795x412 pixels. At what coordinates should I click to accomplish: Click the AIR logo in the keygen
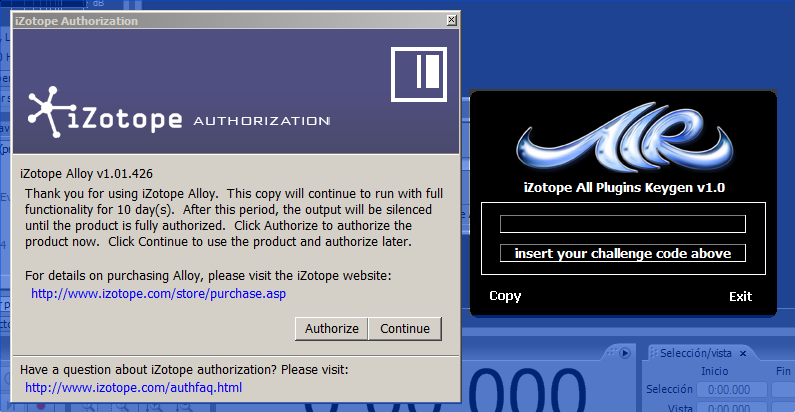click(x=625, y=137)
